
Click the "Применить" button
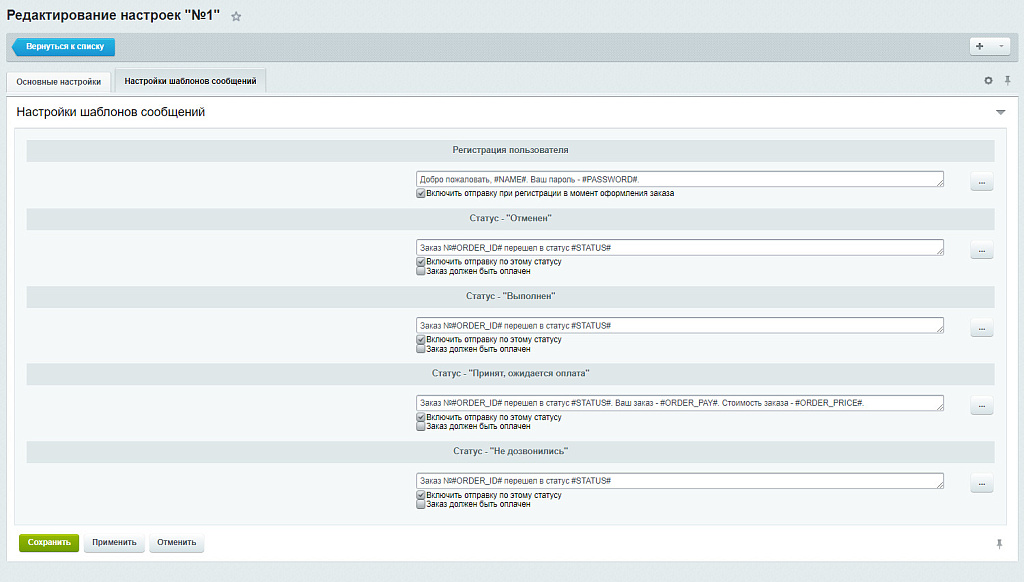click(114, 543)
